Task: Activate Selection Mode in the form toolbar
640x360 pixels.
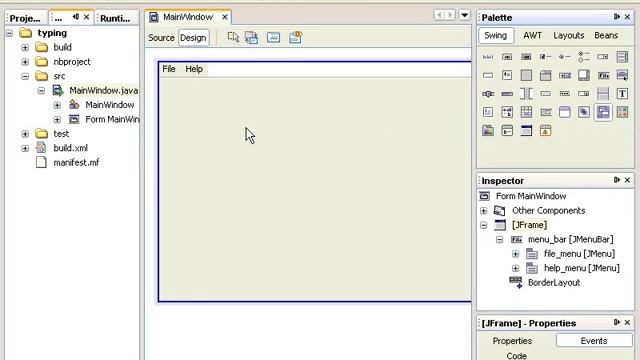Action: tap(233, 37)
